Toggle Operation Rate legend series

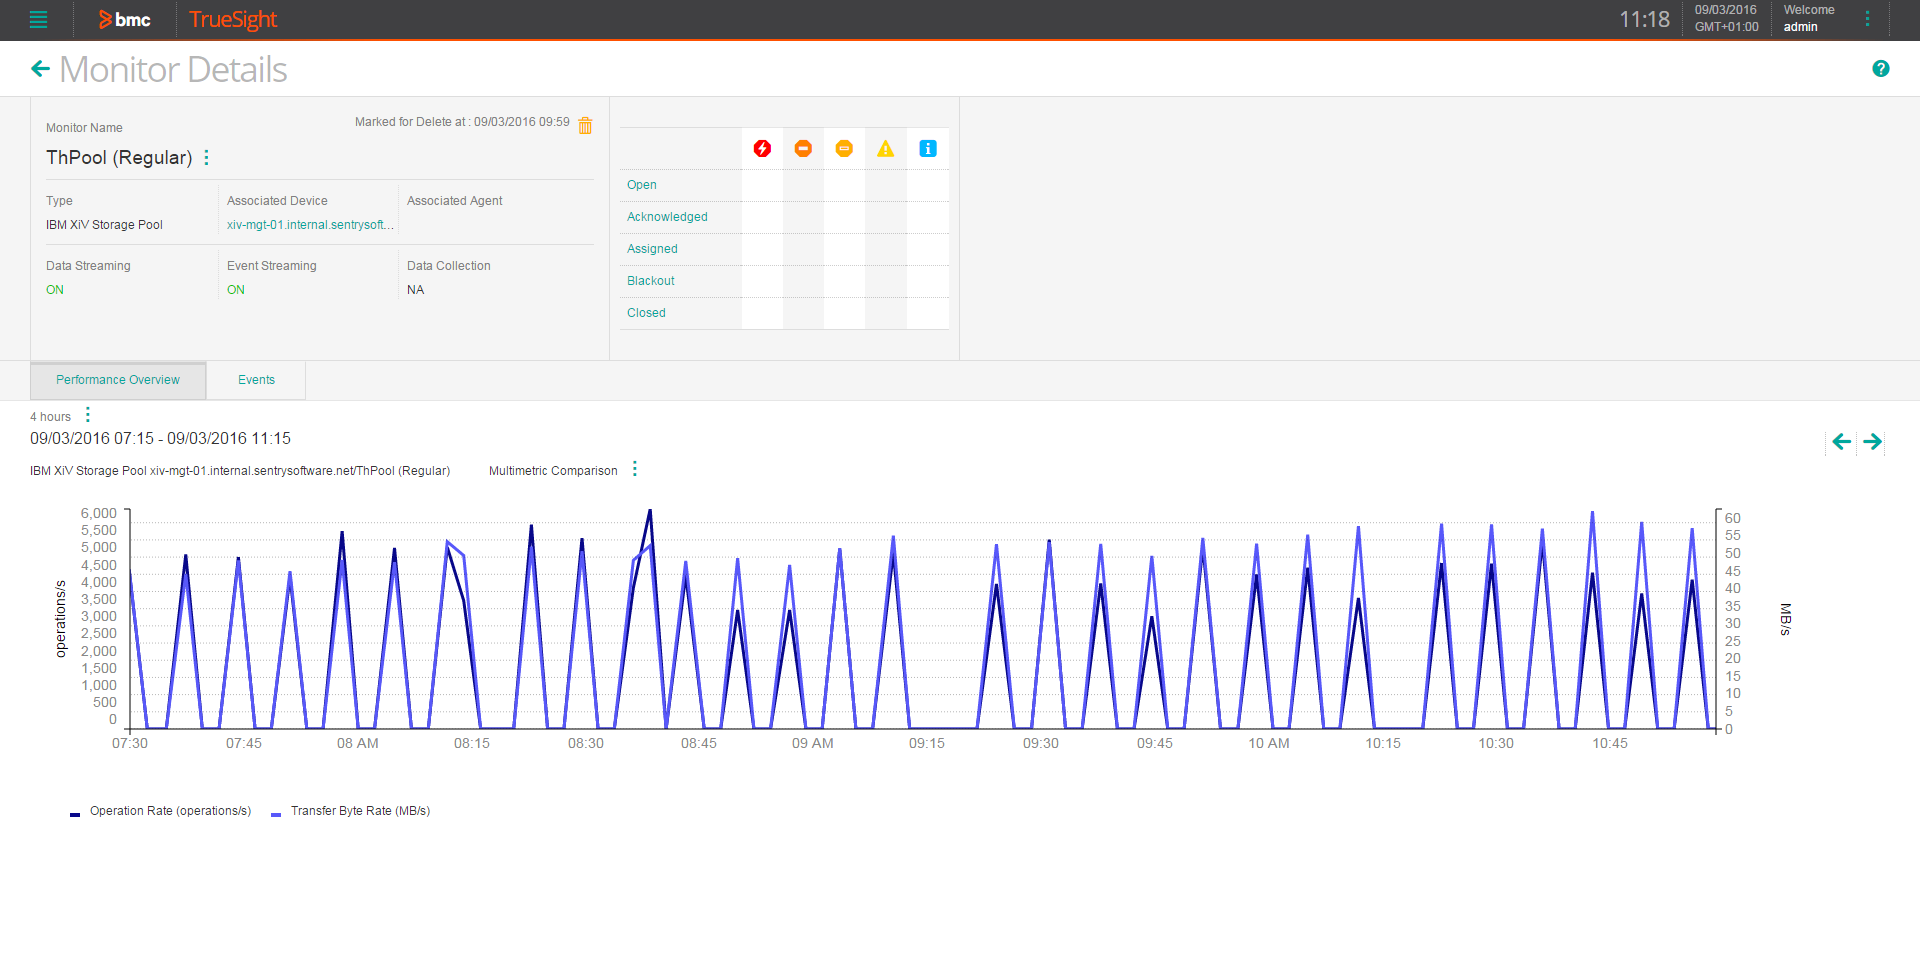(161, 811)
